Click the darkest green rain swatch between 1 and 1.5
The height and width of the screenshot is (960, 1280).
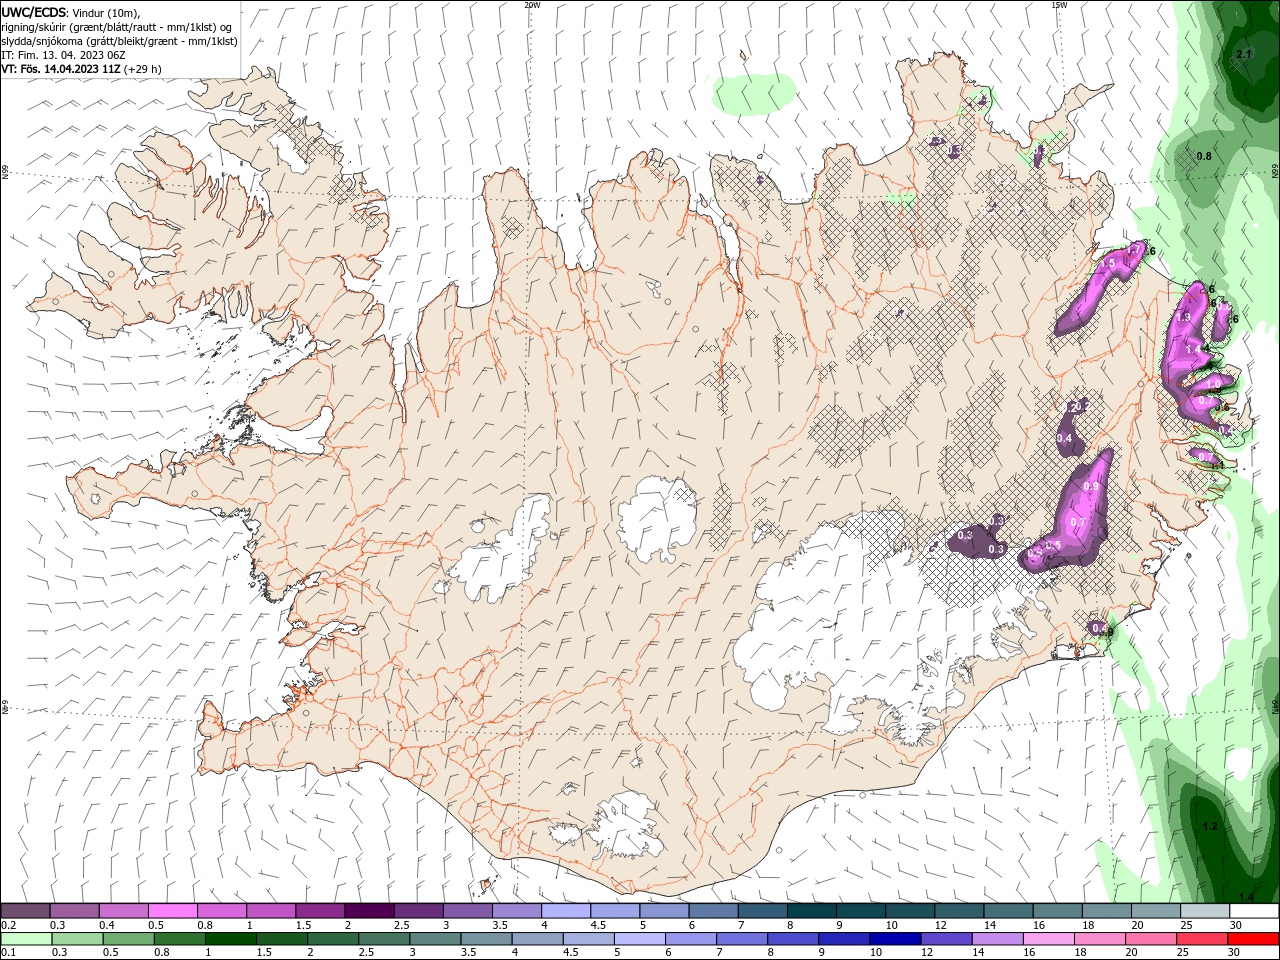click(230, 939)
